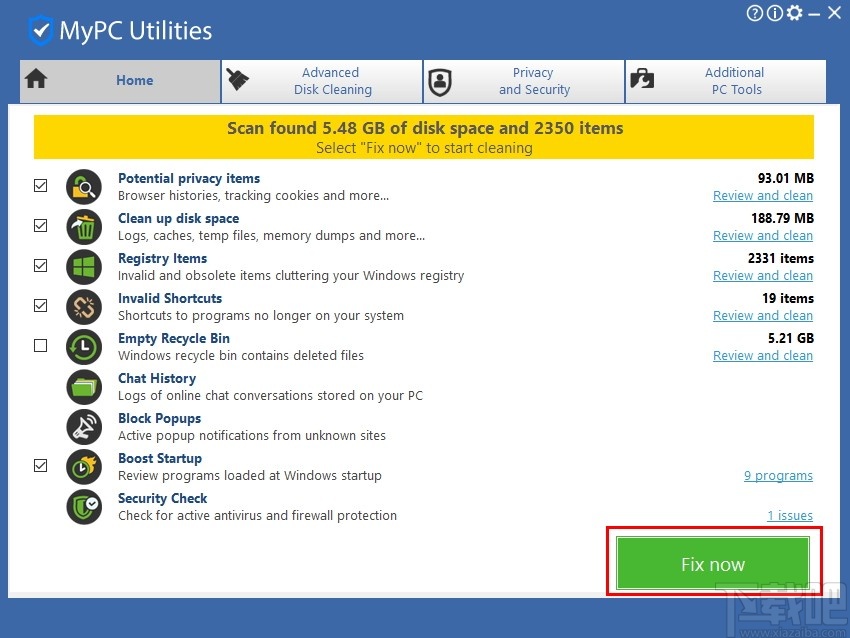The image size is (850, 638).
Task: Click the Boost Startup stopwatch icon
Action: pyautogui.click(x=84, y=467)
